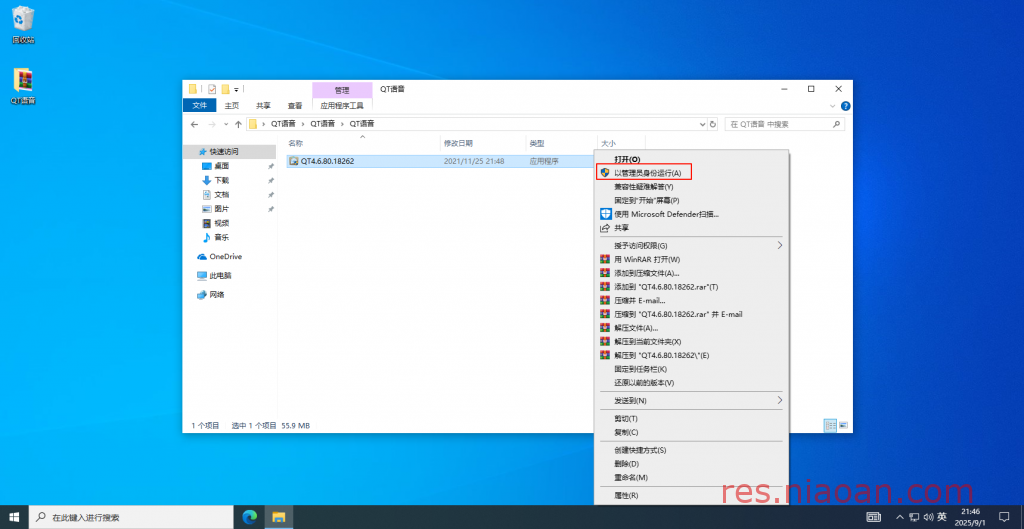The height and width of the screenshot is (529, 1024).
Task: Click the Forward navigation arrow
Action: [212, 124]
